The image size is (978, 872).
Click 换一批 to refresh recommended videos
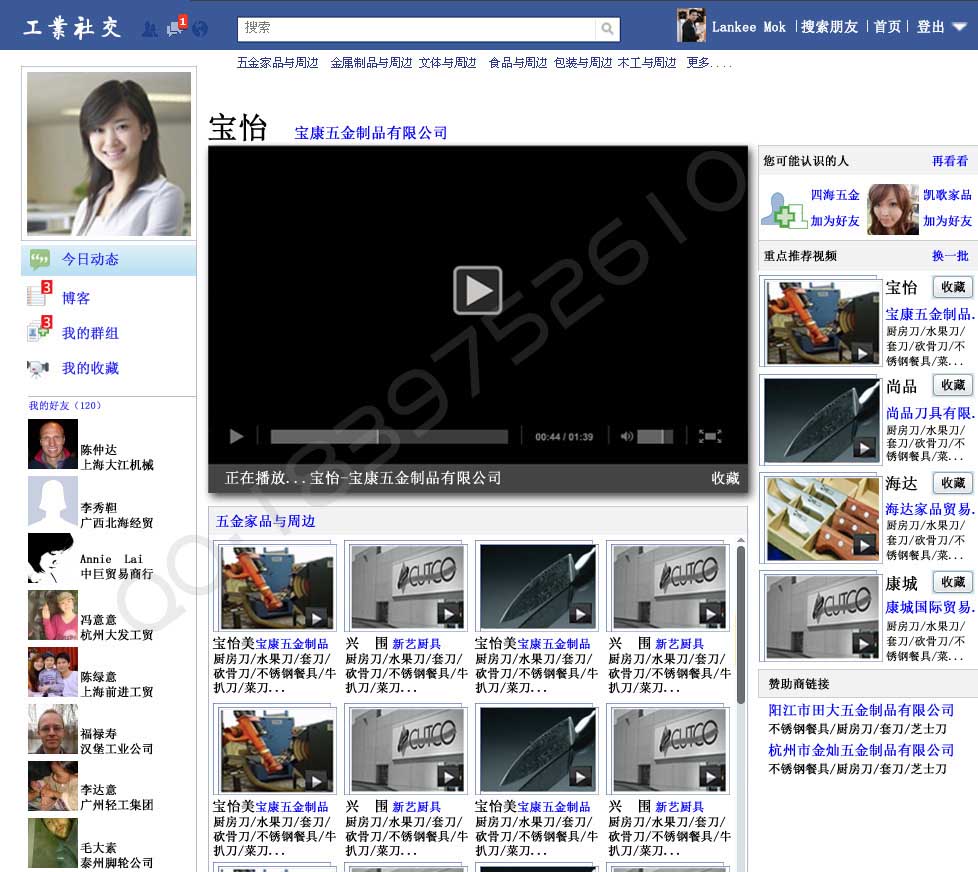(x=950, y=256)
